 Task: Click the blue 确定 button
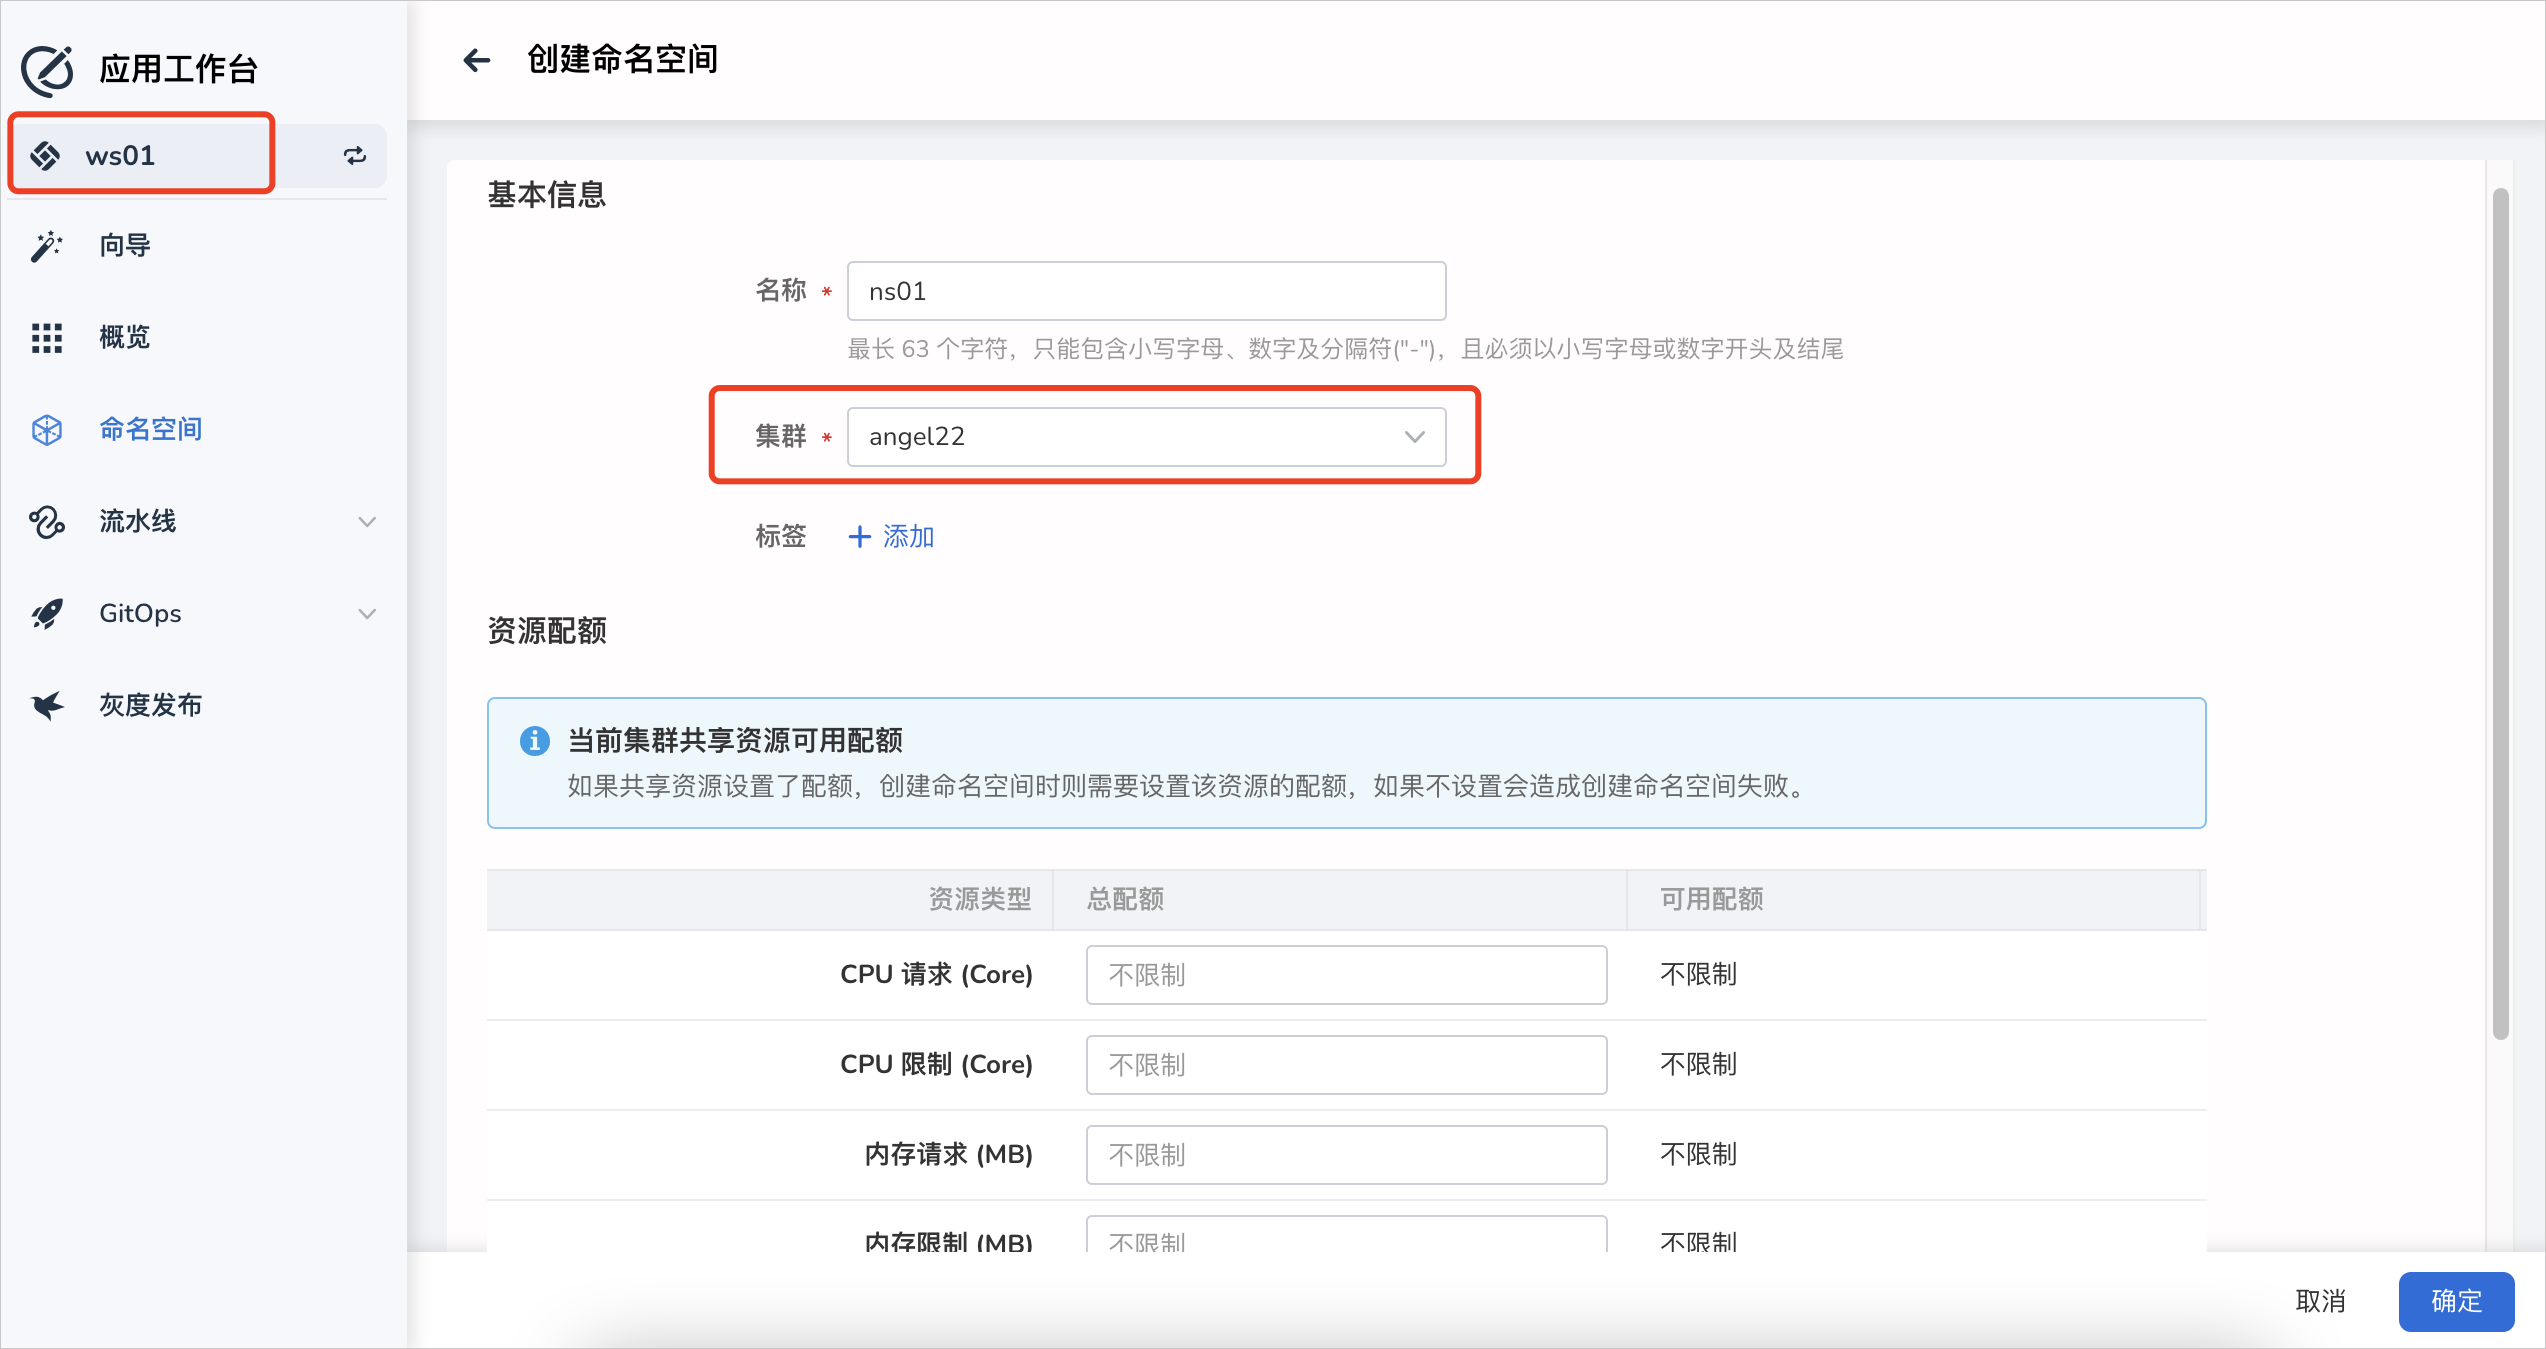pyautogui.click(x=2456, y=1301)
